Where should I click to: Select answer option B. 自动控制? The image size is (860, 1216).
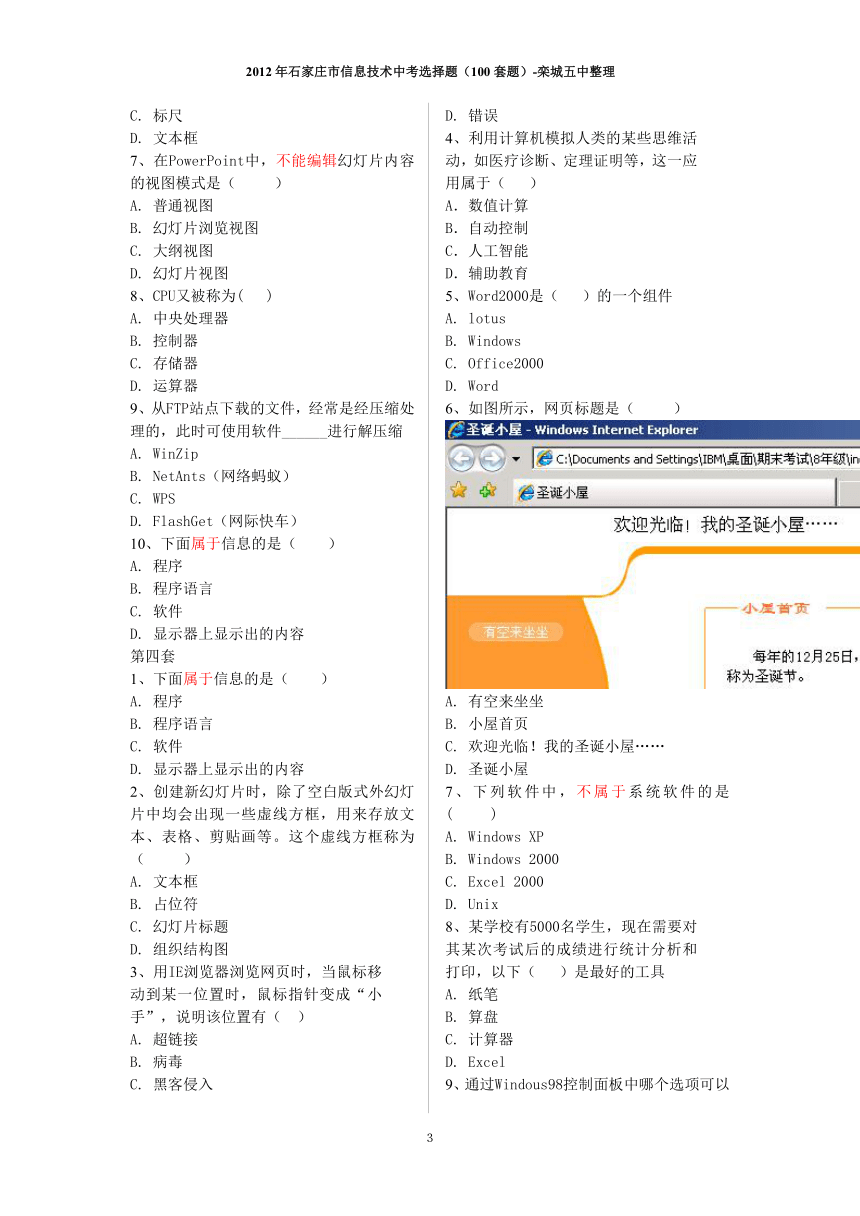[x=487, y=228]
